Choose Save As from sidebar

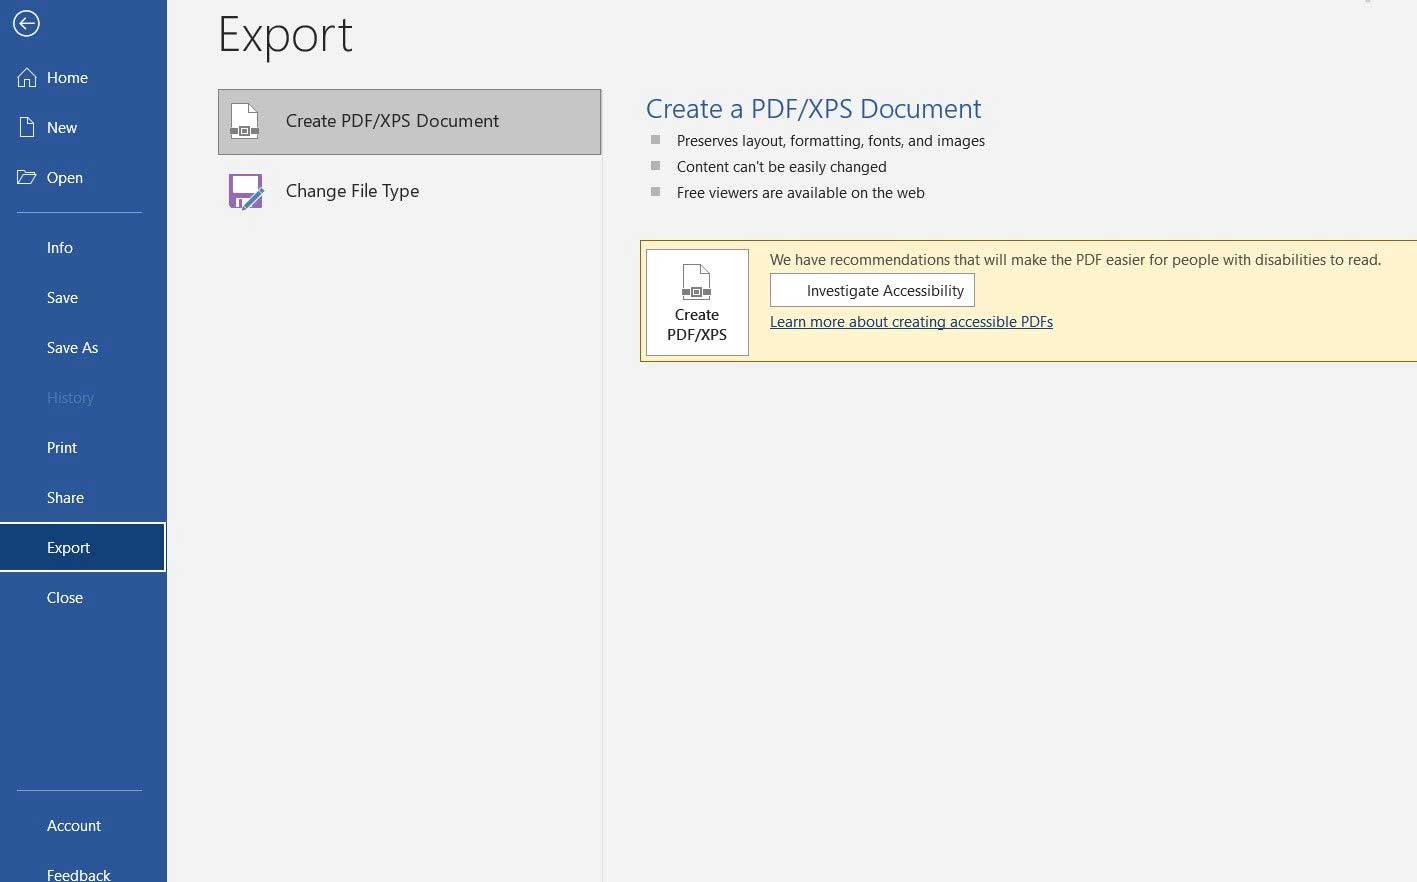tap(72, 348)
